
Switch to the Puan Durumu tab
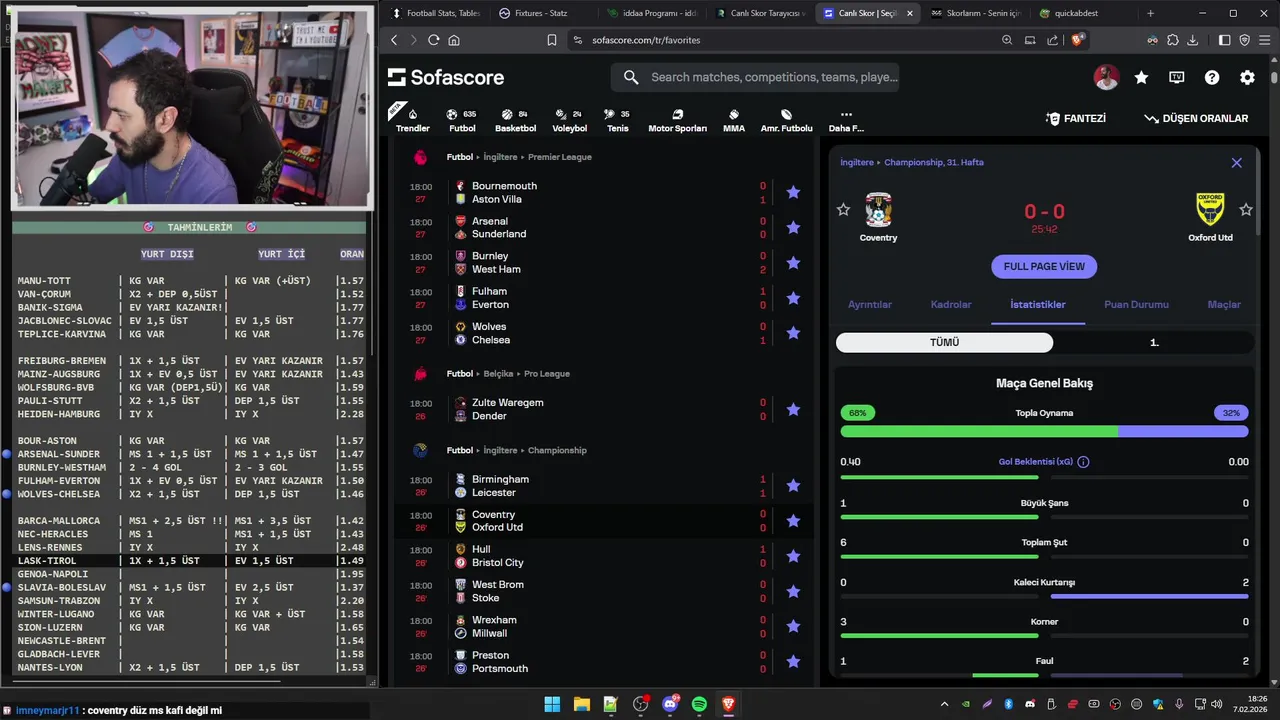pos(1136,304)
